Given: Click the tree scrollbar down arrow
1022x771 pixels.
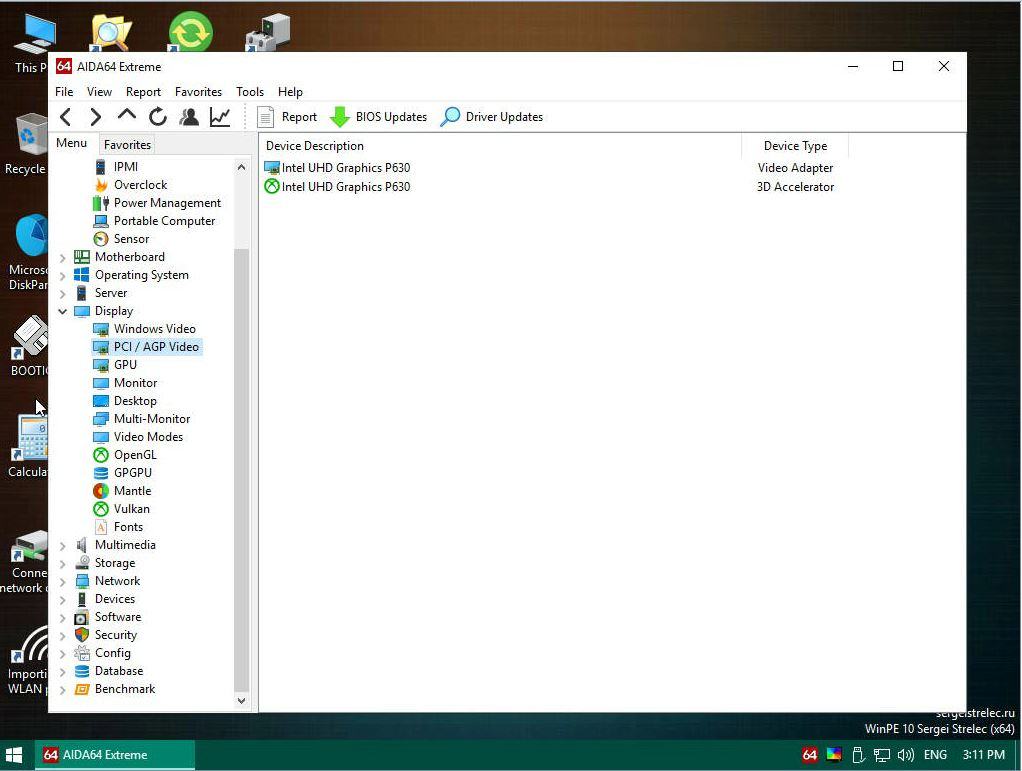Looking at the screenshot, I should 241,701.
